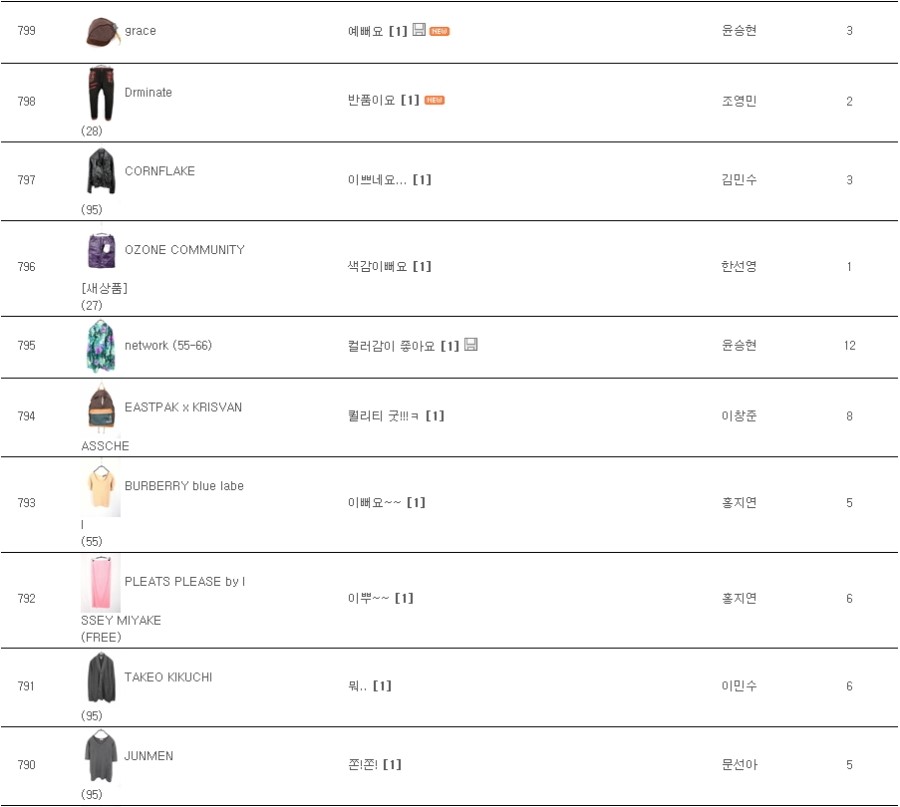
Task: Open the review titled 예뻐요
Action: tap(365, 31)
